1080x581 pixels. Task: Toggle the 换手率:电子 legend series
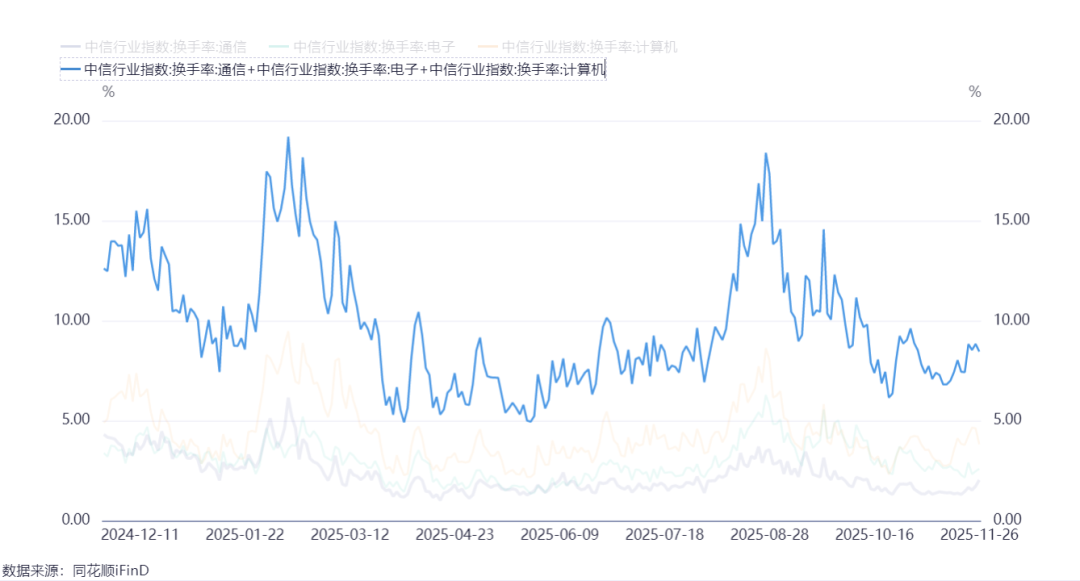(362, 47)
